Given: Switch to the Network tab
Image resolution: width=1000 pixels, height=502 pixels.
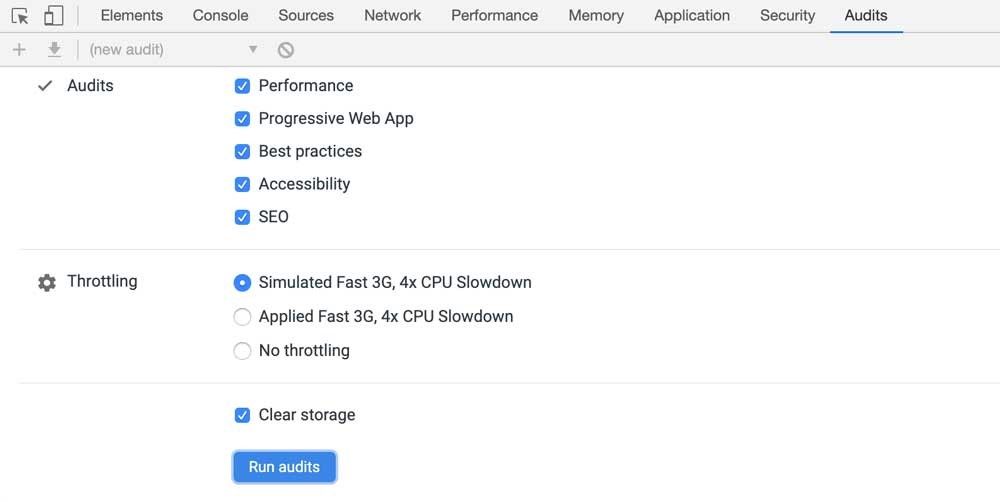Looking at the screenshot, I should click(x=392, y=16).
